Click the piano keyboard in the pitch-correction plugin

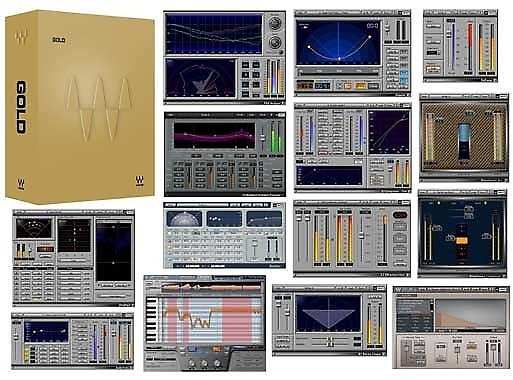(x=151, y=319)
